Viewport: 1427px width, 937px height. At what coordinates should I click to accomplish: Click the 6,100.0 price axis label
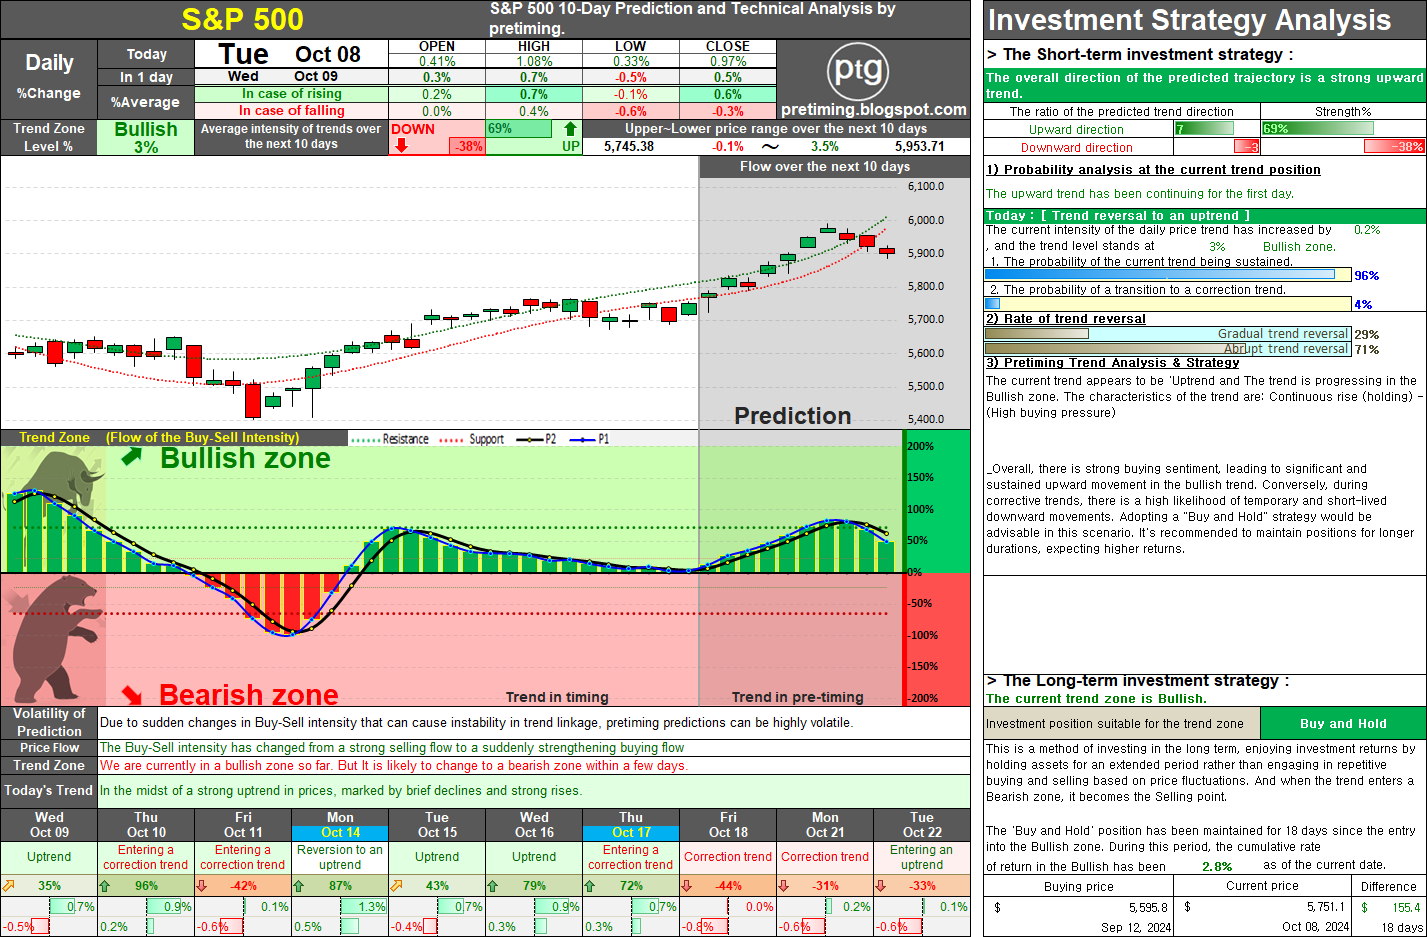click(x=926, y=186)
